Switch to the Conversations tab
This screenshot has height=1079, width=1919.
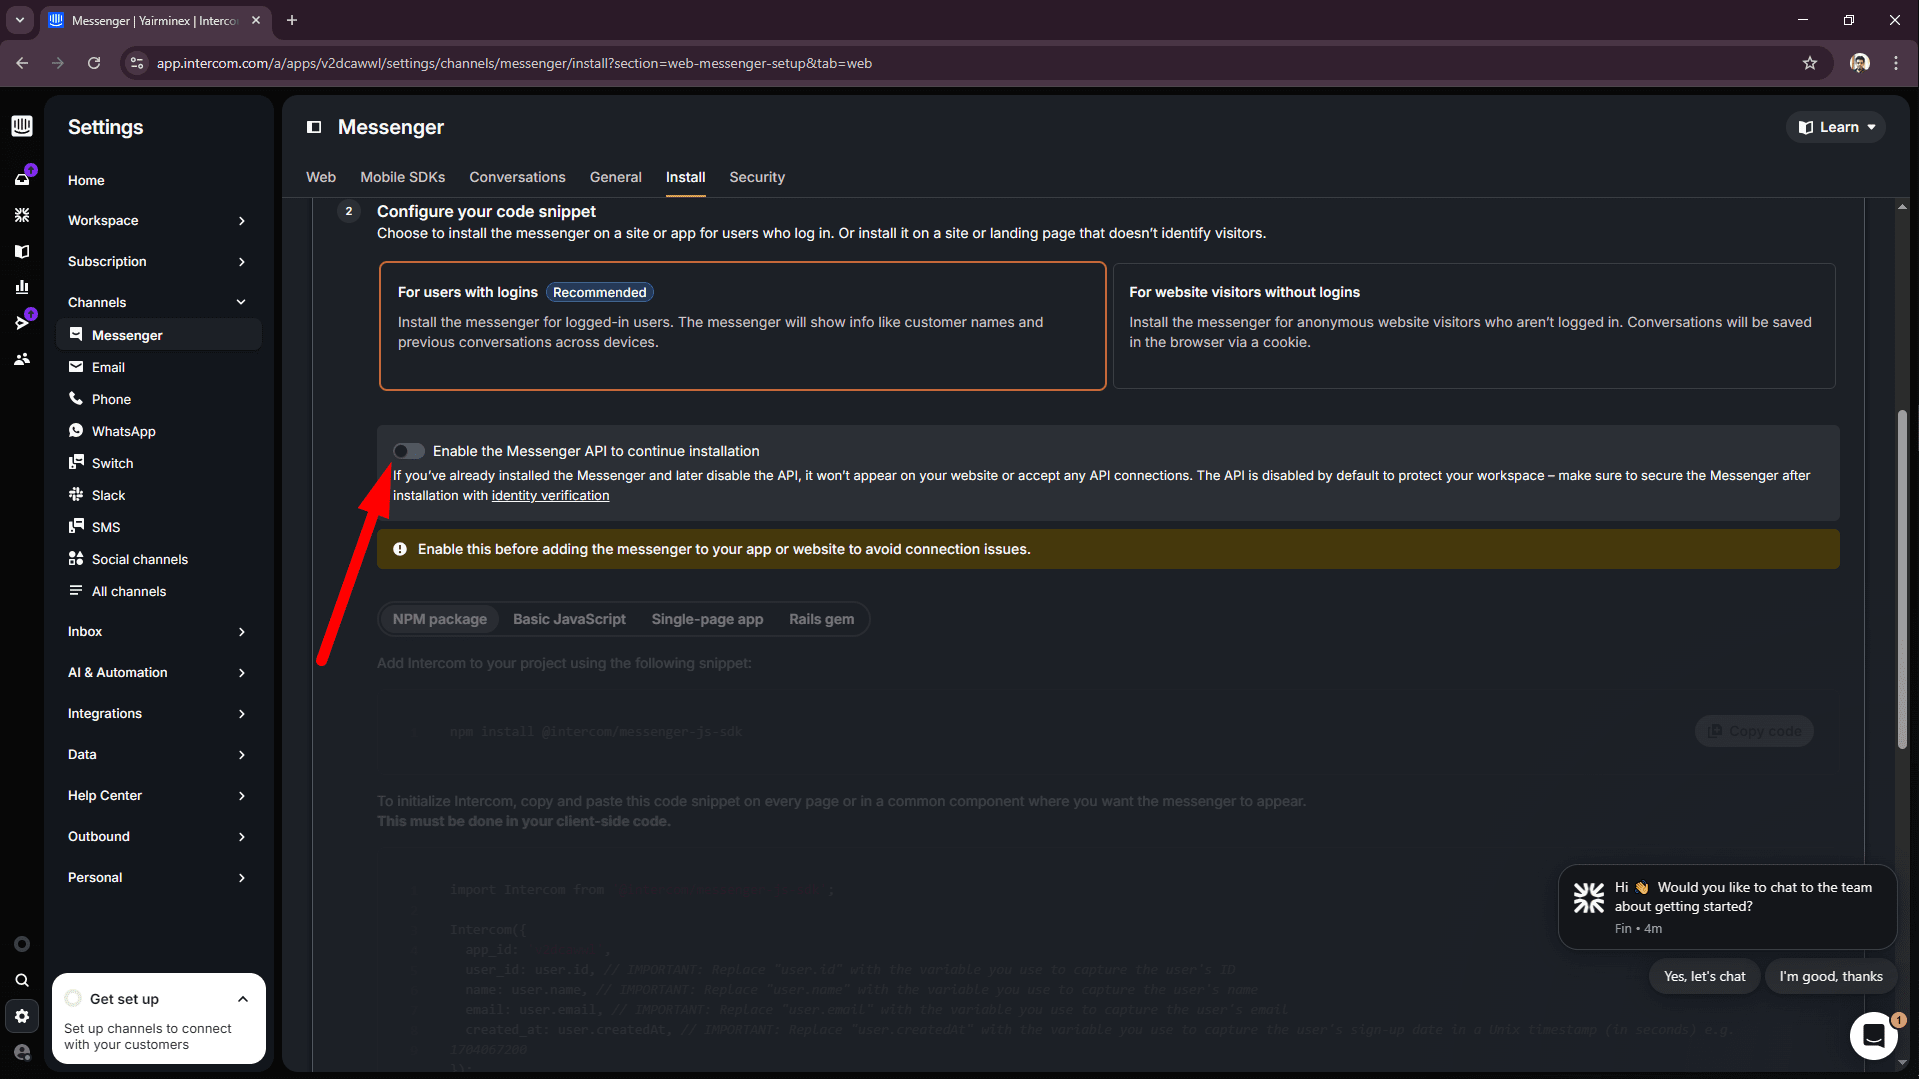click(x=517, y=177)
